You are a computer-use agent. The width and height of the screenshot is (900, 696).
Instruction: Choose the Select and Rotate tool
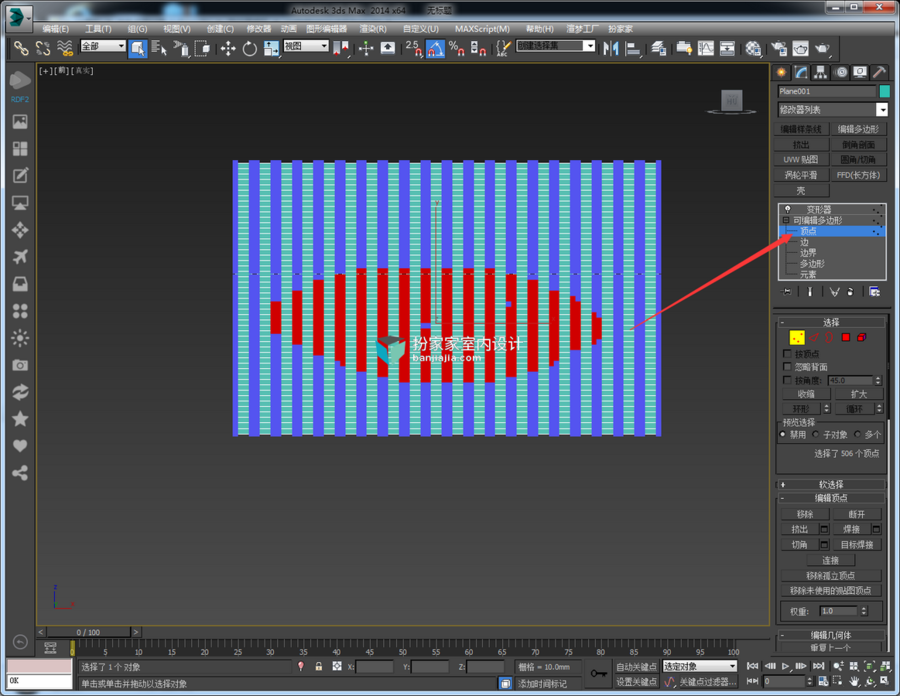click(250, 49)
